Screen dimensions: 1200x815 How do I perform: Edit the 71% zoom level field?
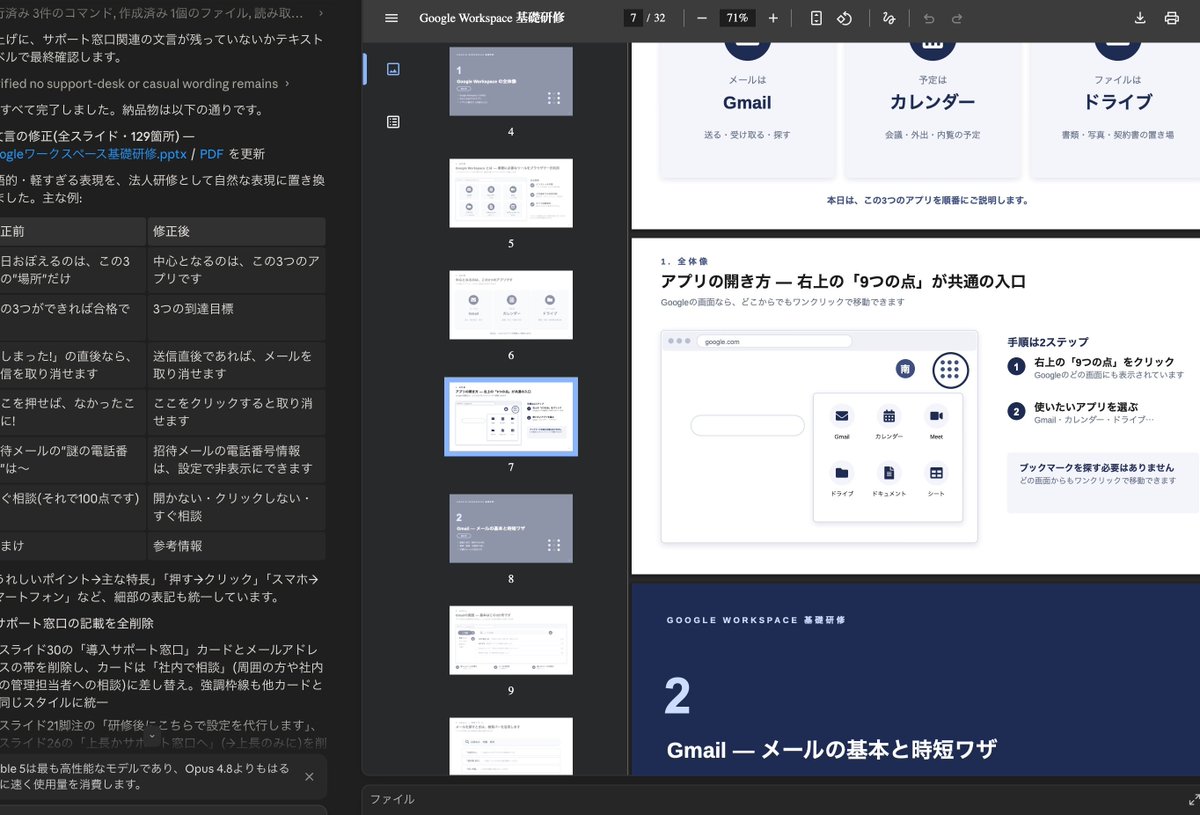pos(737,18)
